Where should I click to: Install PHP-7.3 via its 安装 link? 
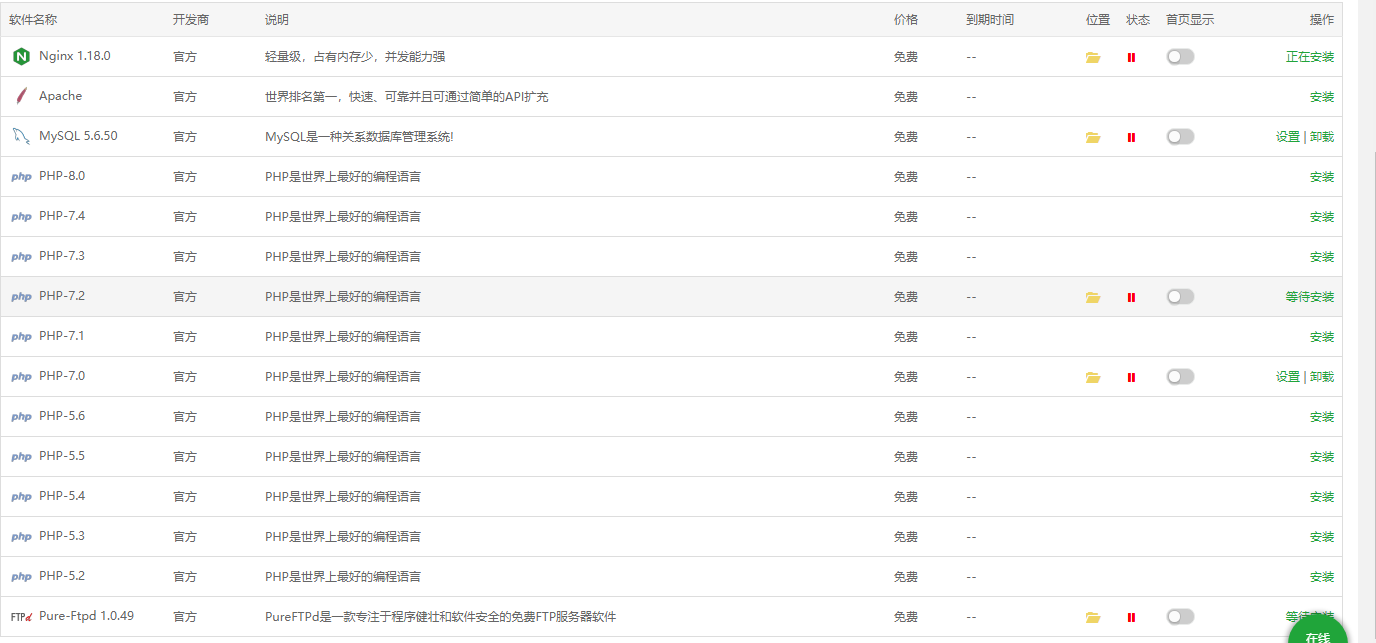point(1322,257)
